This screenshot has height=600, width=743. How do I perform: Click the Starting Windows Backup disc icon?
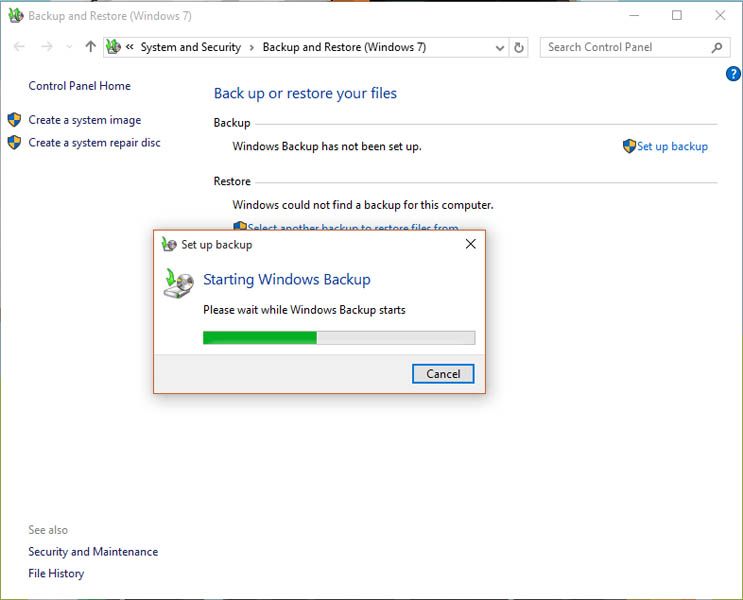tap(177, 284)
